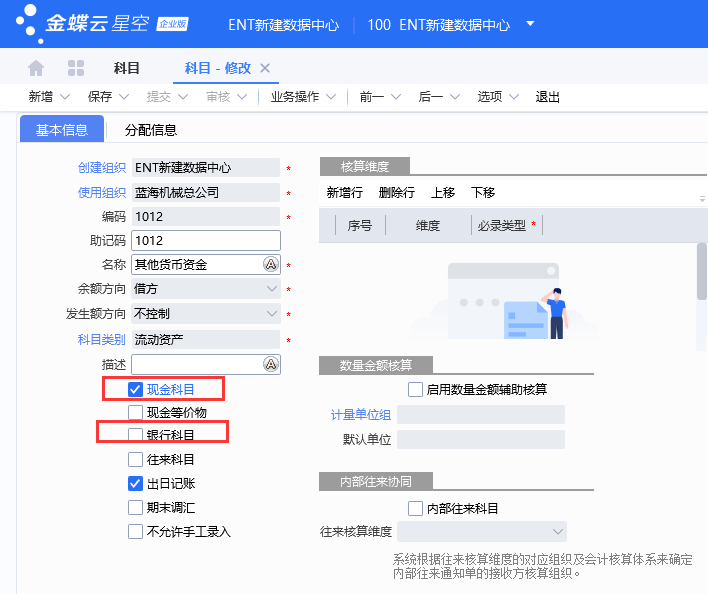Screen dimensions: 708x594
Task: Uncheck the 现金科目 checkbox
Action: coord(136,388)
